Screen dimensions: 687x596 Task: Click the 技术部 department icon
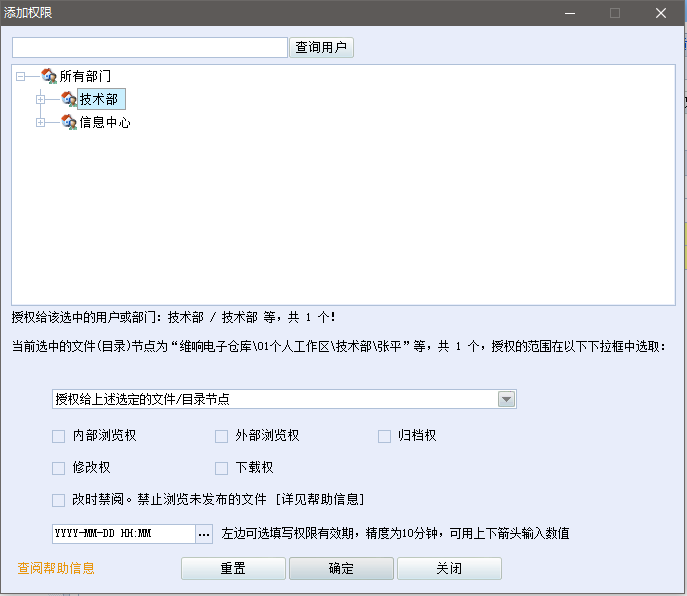click(68, 99)
